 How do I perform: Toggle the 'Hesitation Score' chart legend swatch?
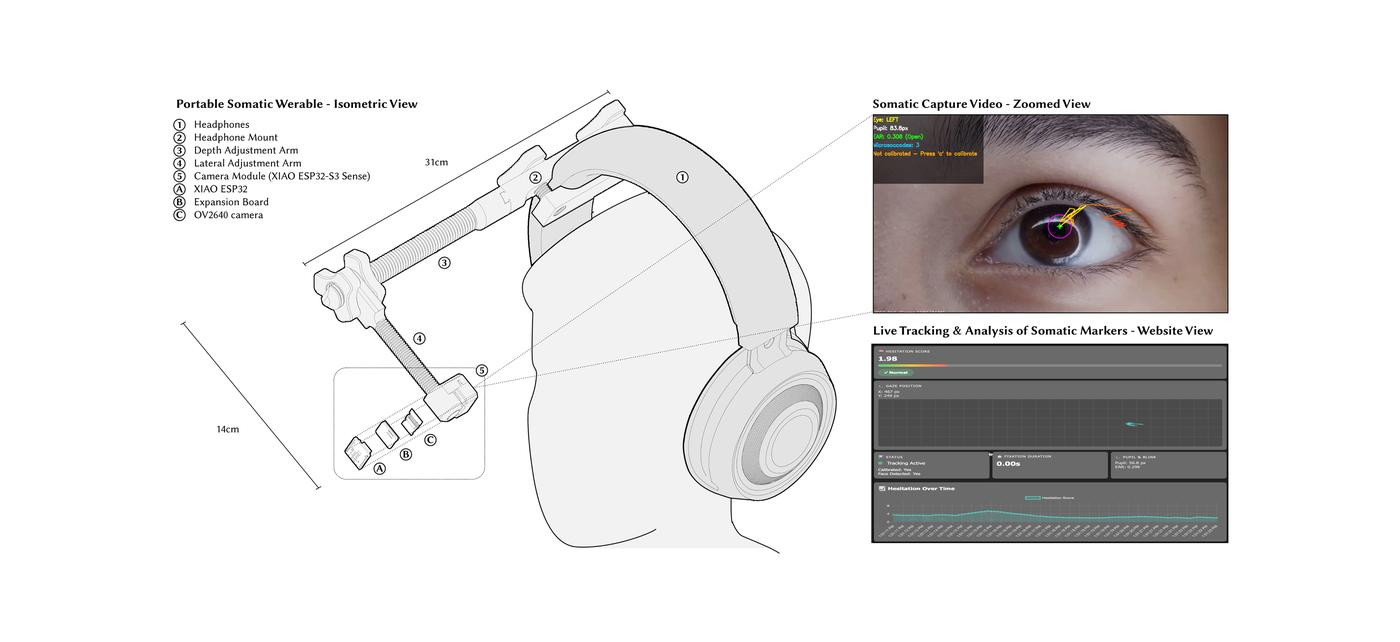pyautogui.click(x=1033, y=498)
